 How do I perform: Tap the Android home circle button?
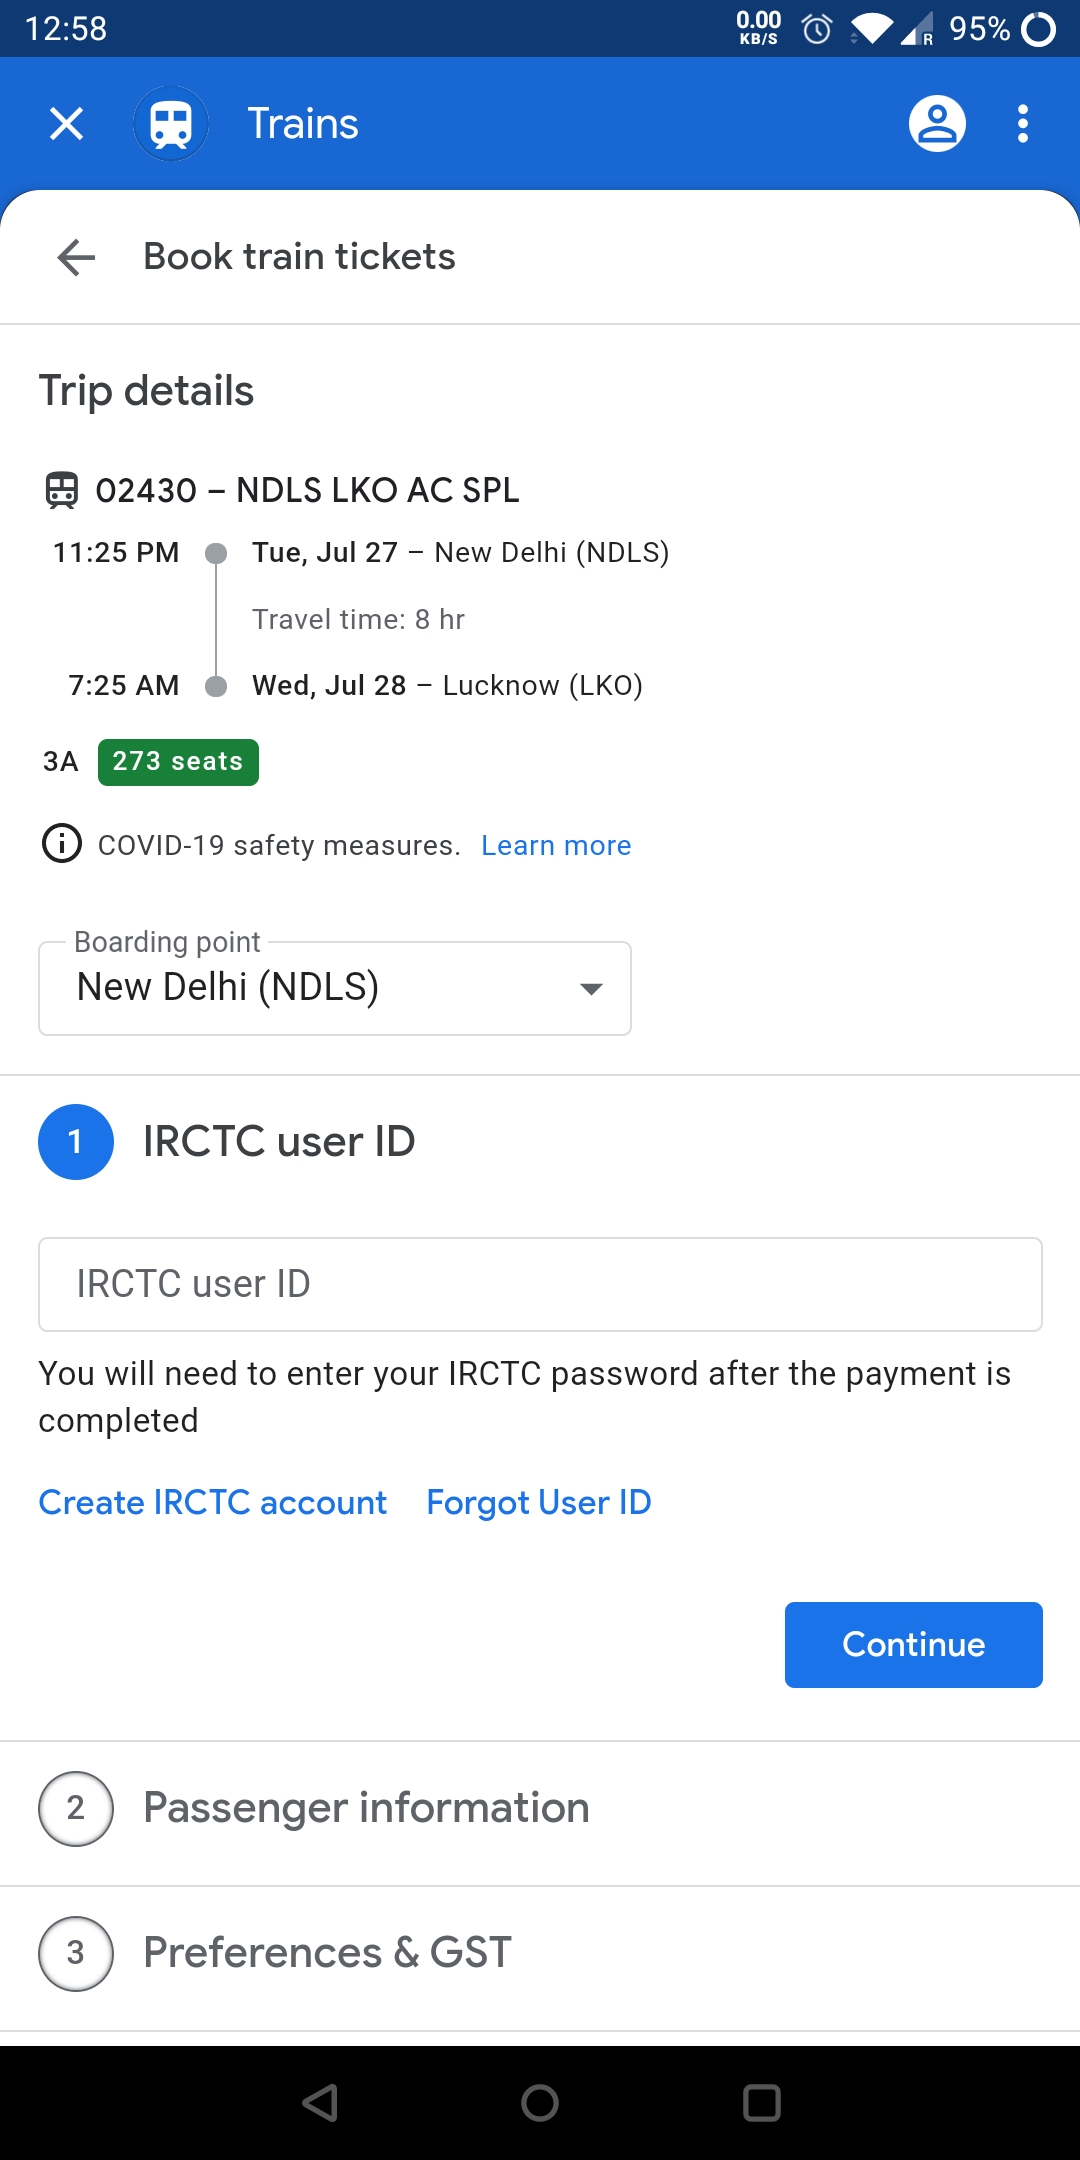click(x=540, y=2103)
